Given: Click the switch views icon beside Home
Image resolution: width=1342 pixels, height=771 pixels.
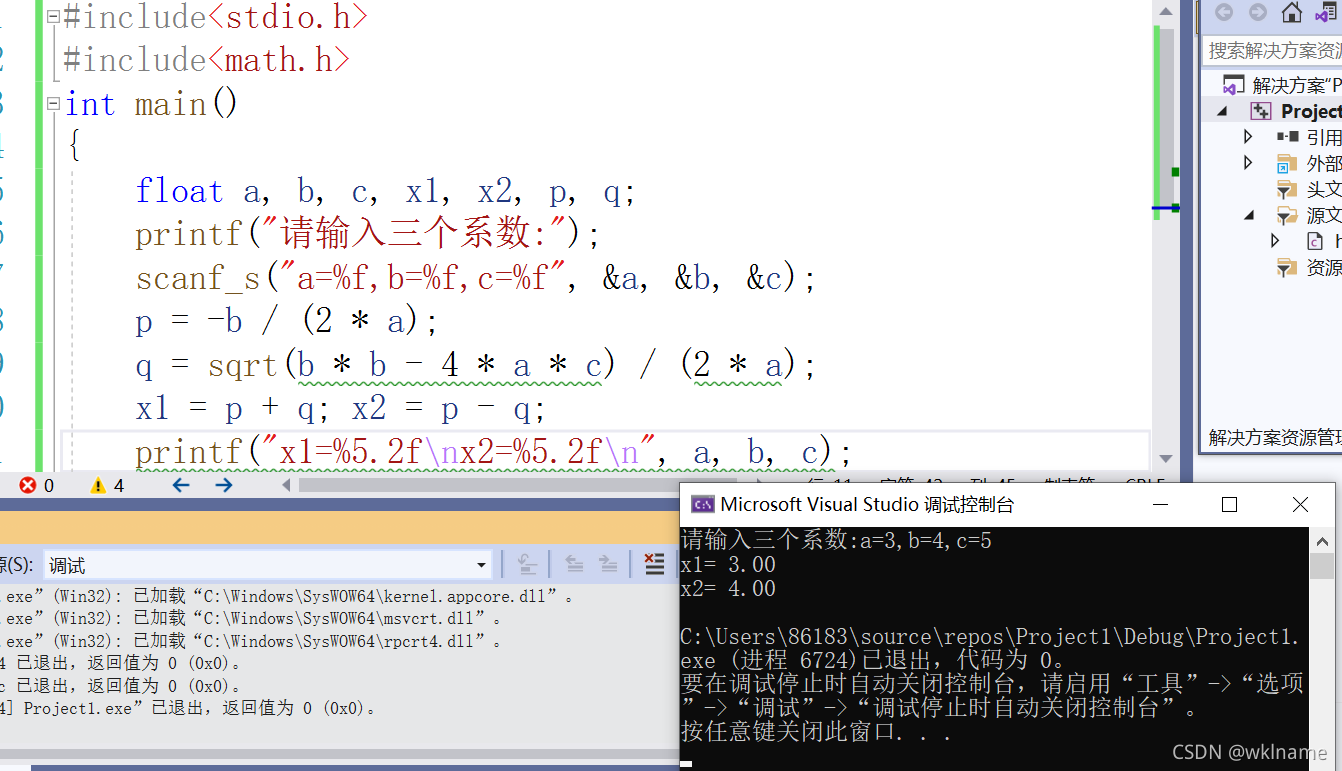Looking at the screenshot, I should [x=1328, y=13].
